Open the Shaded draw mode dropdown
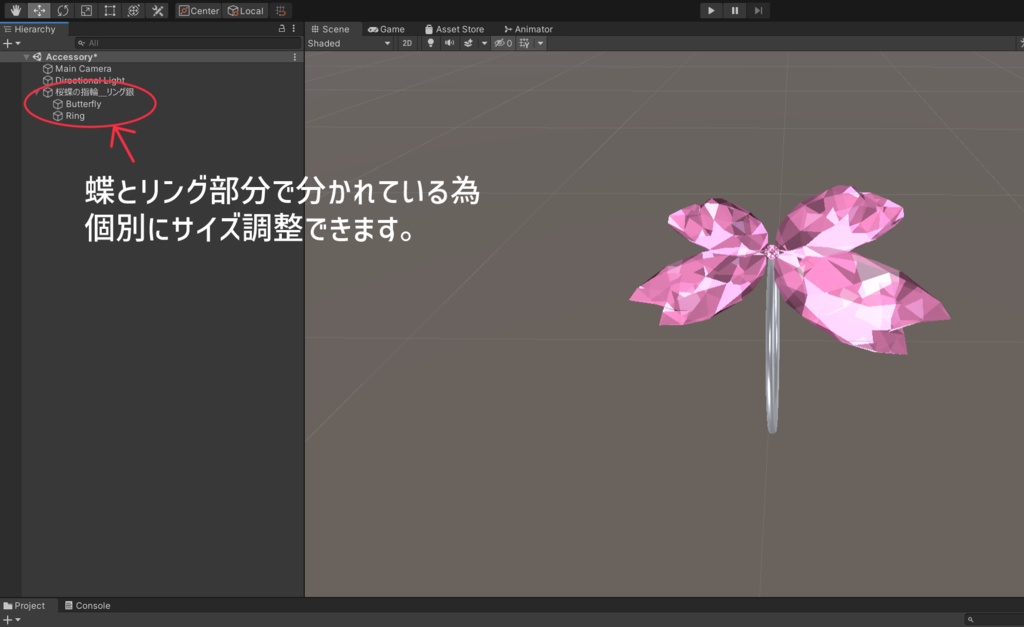This screenshot has width=1024, height=627. pyautogui.click(x=347, y=43)
